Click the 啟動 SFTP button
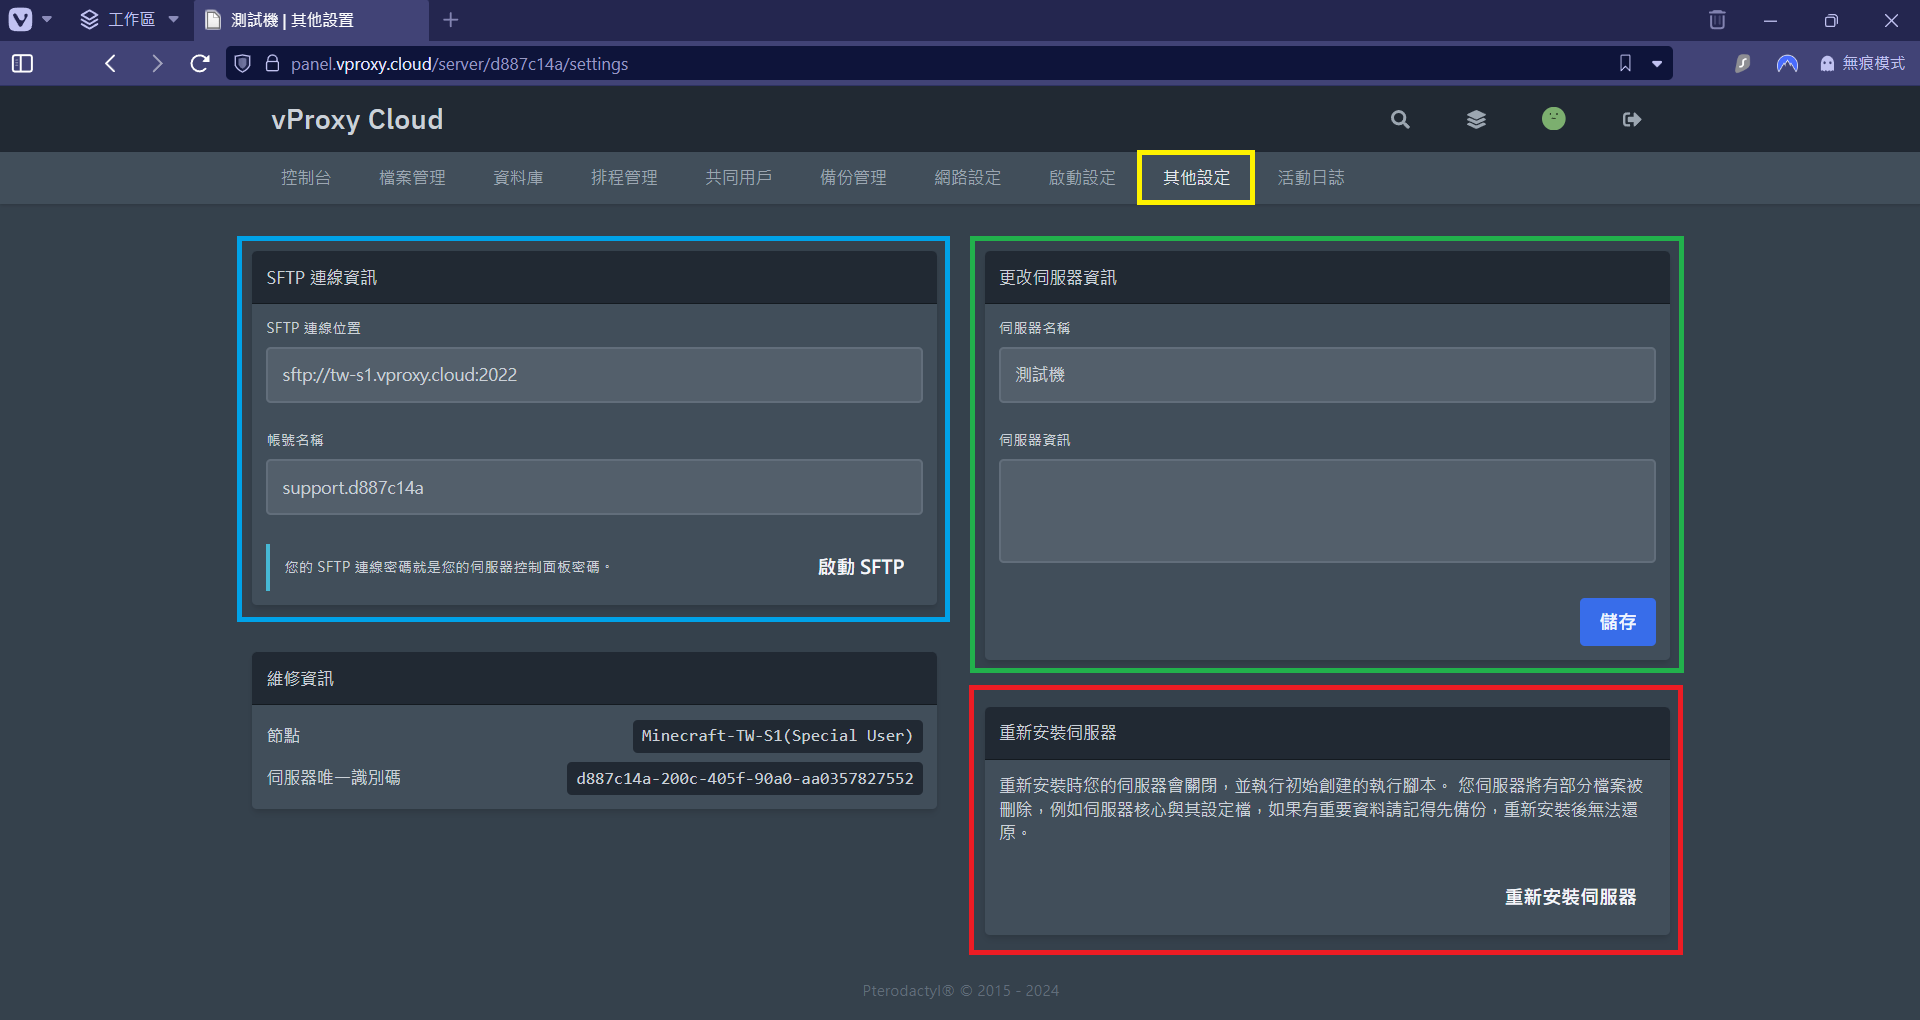 click(860, 567)
